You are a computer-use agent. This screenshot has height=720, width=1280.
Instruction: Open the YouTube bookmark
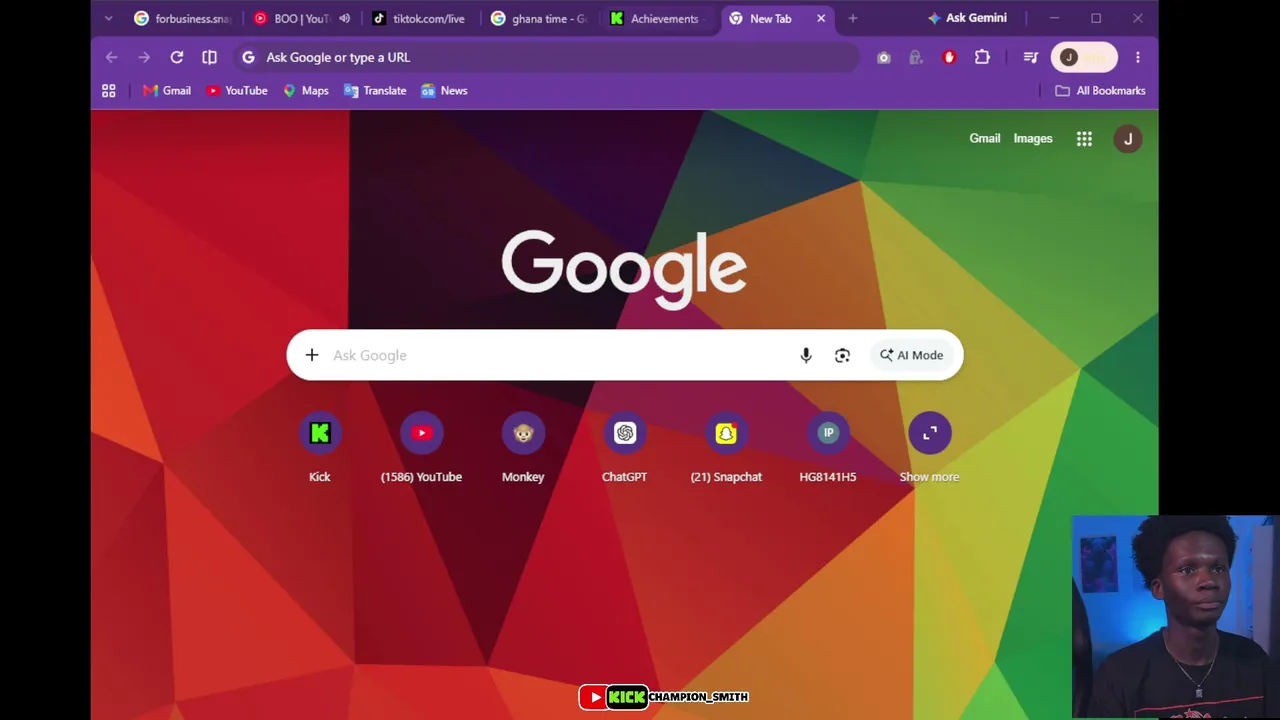coord(237,91)
